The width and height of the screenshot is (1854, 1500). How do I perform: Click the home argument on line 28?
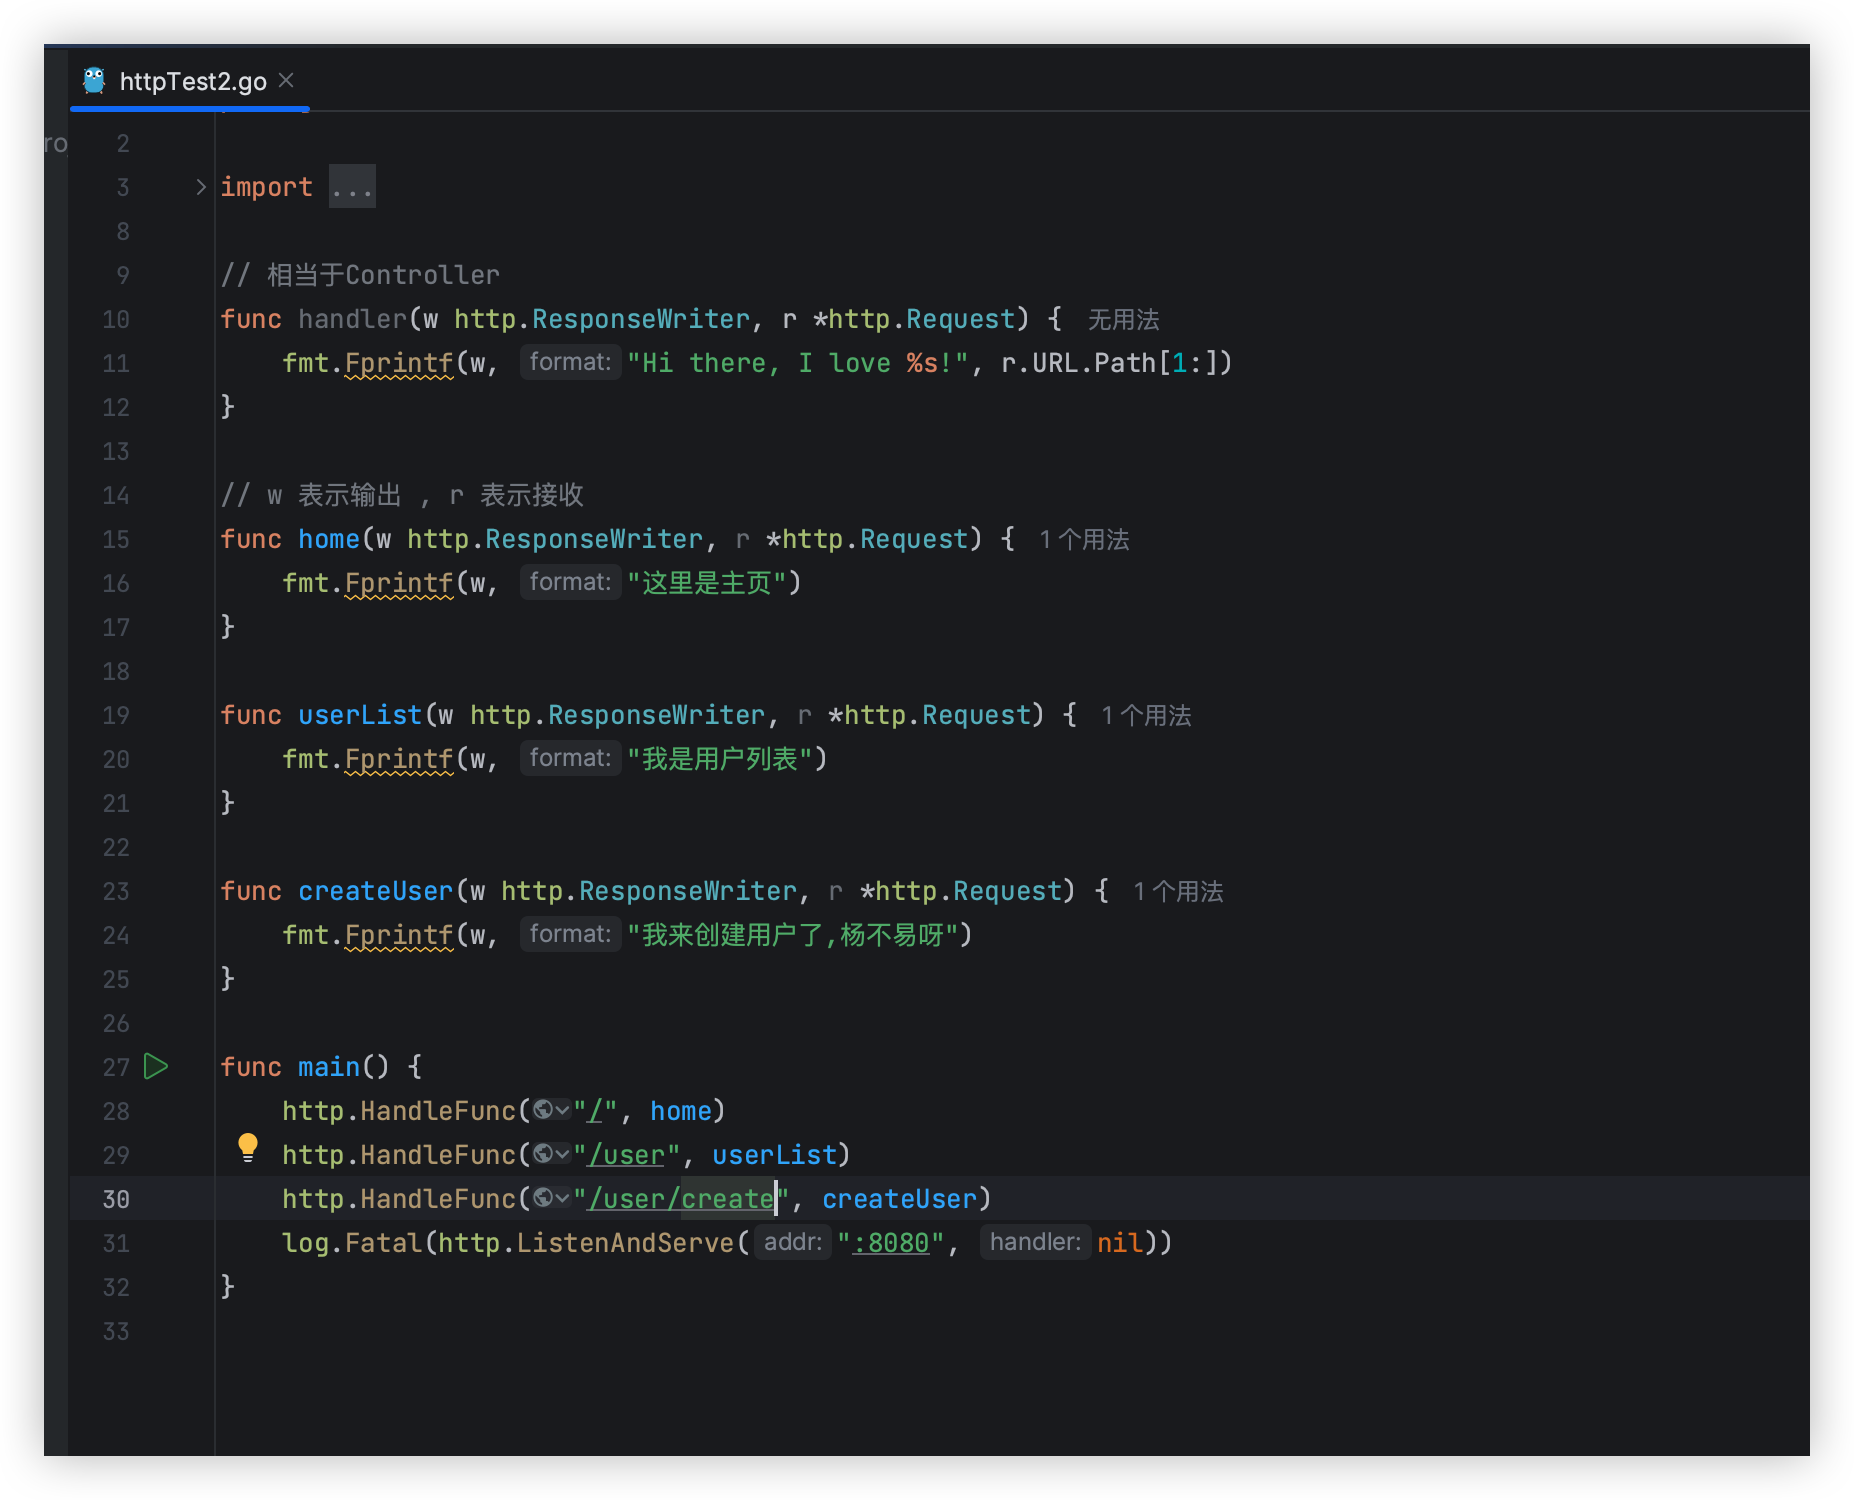681,1111
